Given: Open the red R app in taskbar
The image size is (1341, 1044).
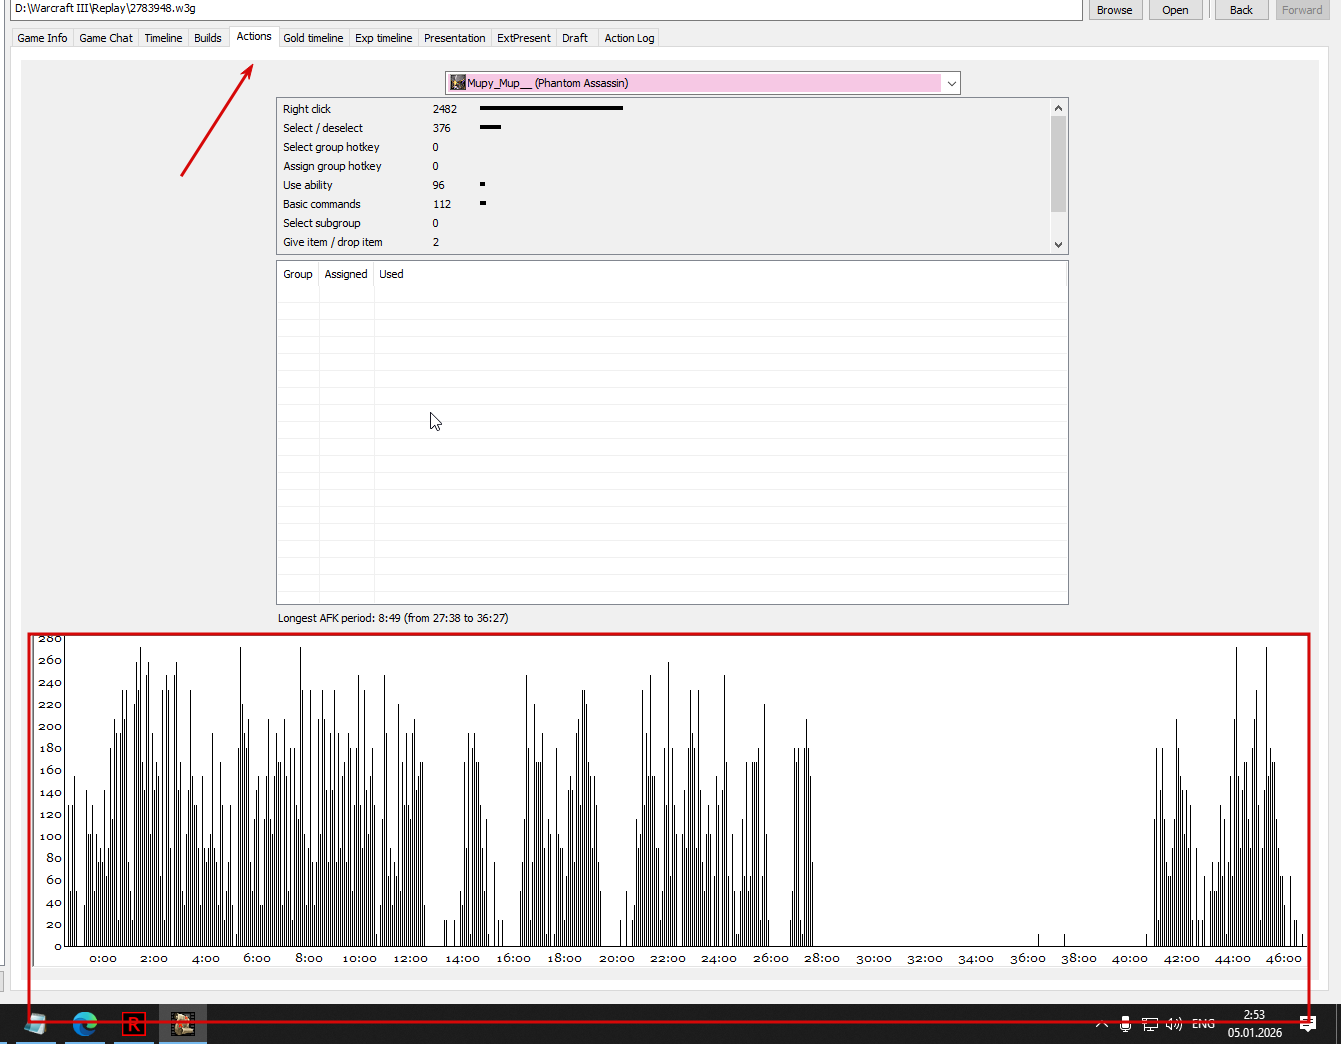Looking at the screenshot, I should [134, 1024].
